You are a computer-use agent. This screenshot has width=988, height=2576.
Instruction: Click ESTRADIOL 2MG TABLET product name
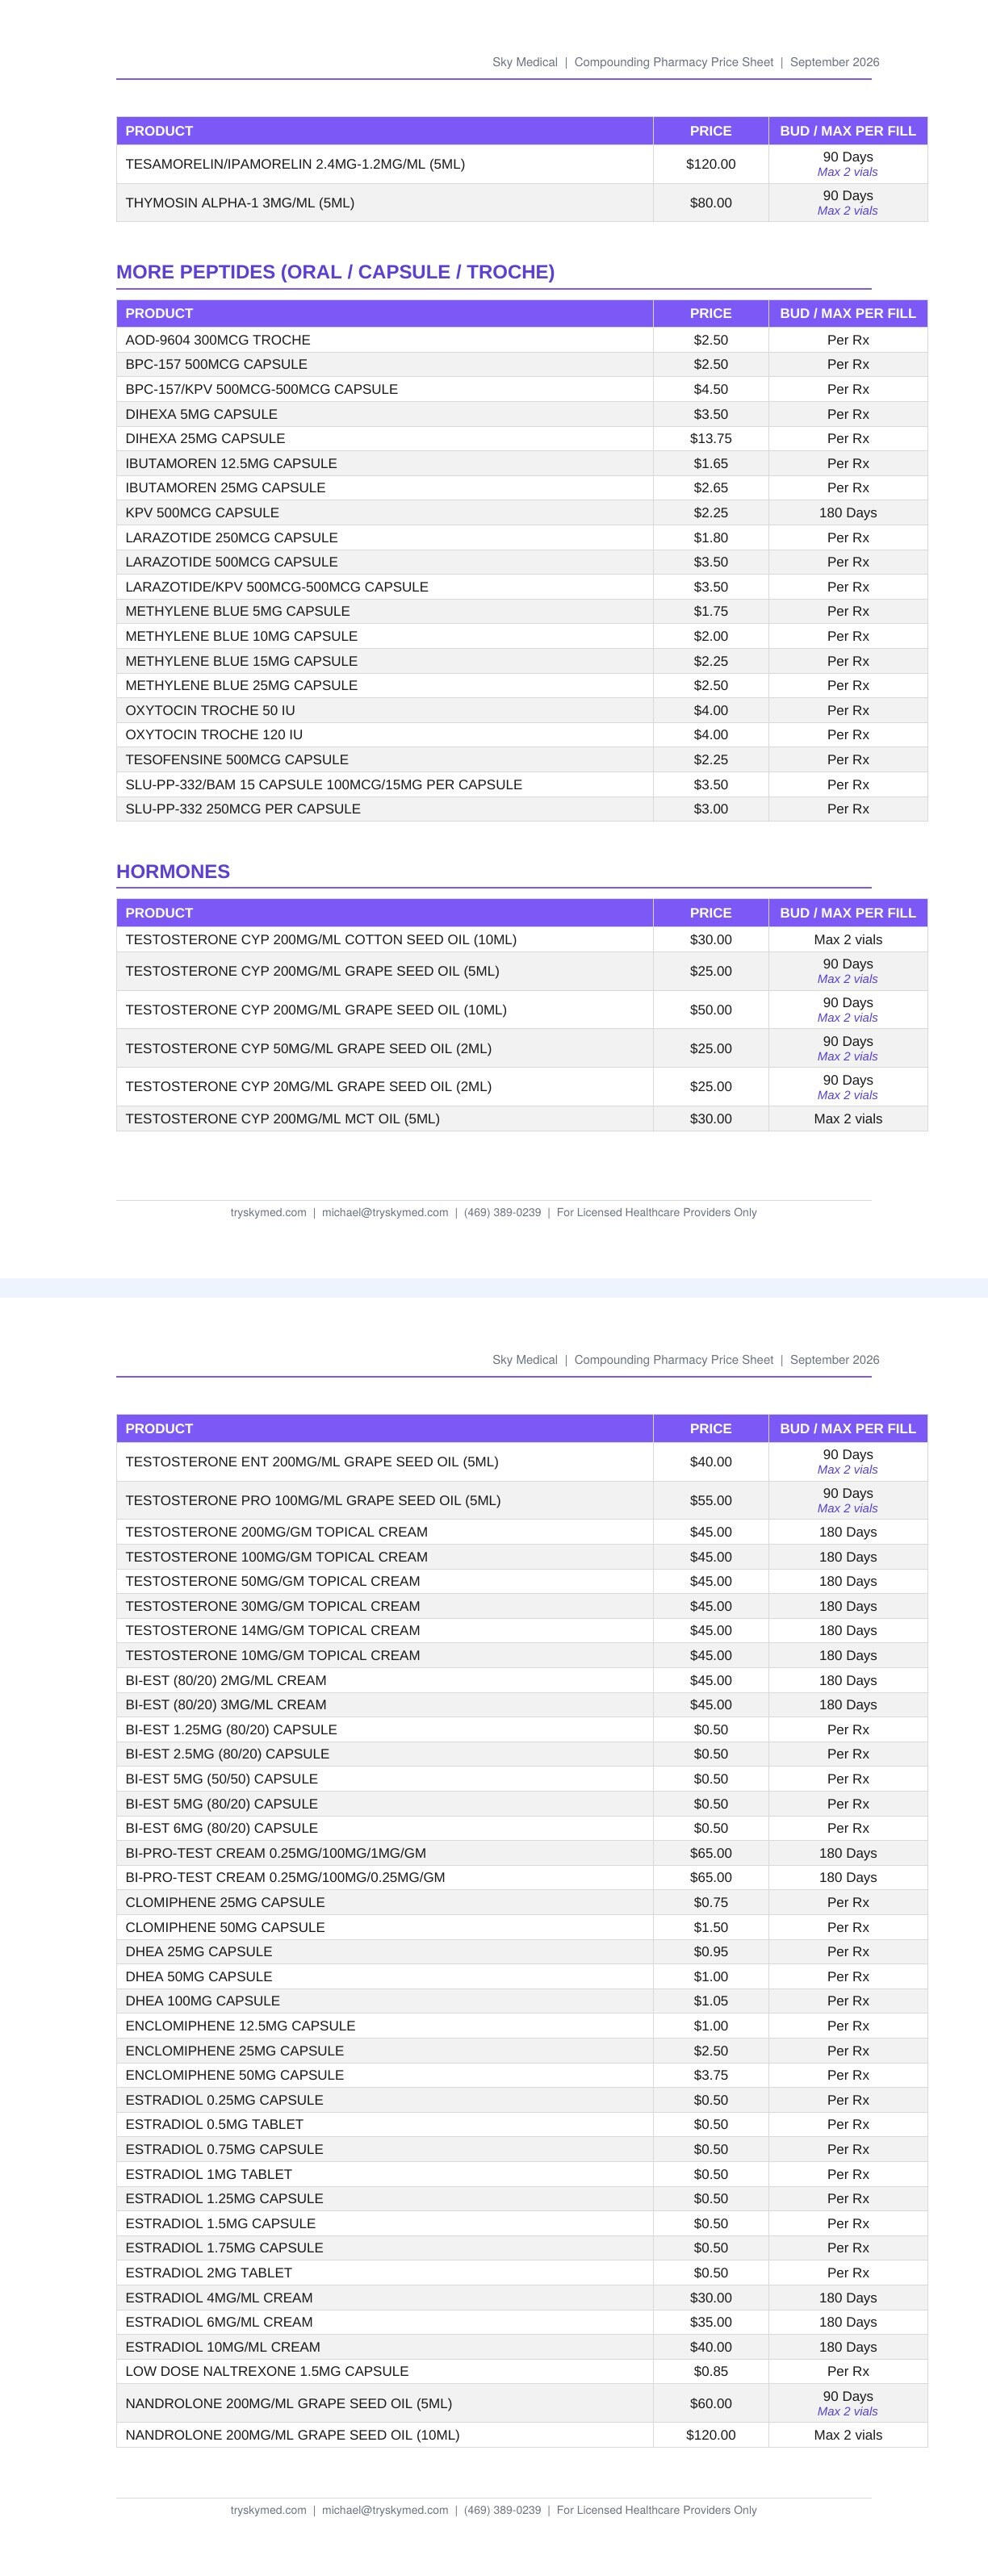tap(209, 2273)
